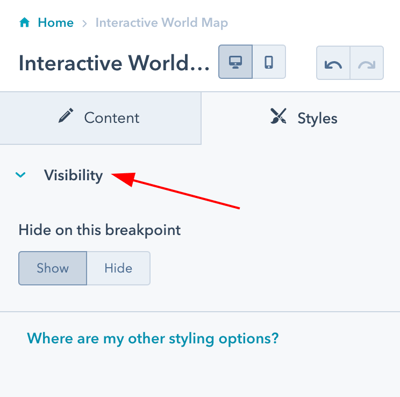Open the Home breadcrumb link
This screenshot has height=397, width=400.
coord(56,23)
